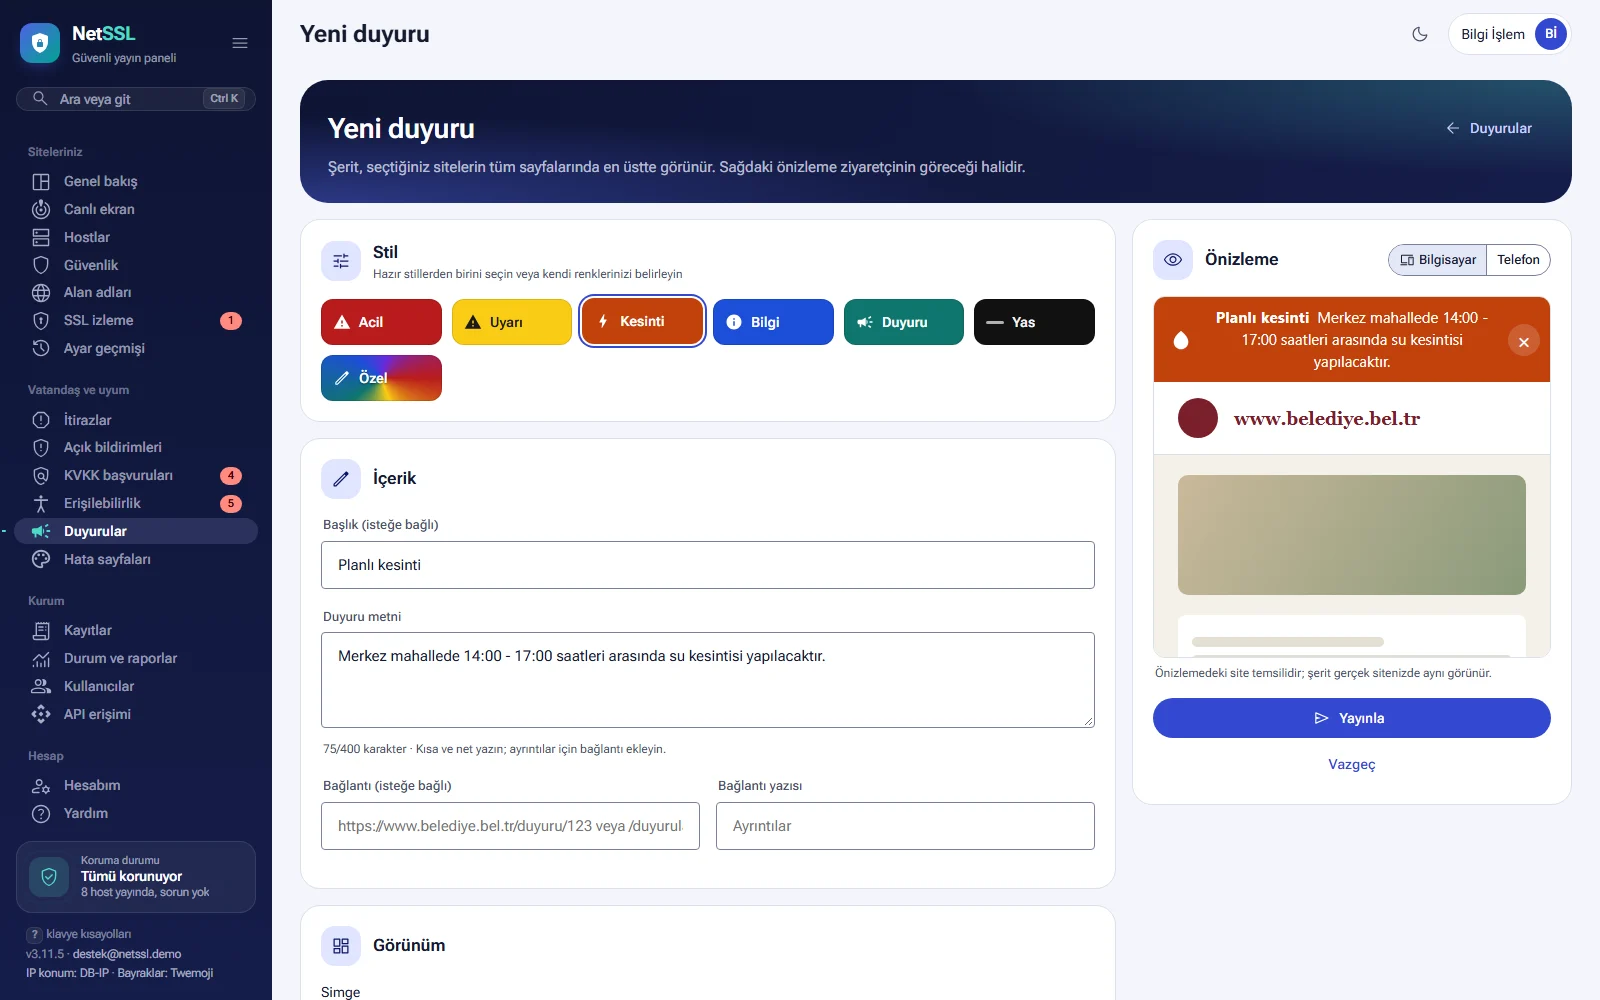Open Hata sayfaları in the sidebar
Image resolution: width=1600 pixels, height=1000 pixels.
[136, 559]
